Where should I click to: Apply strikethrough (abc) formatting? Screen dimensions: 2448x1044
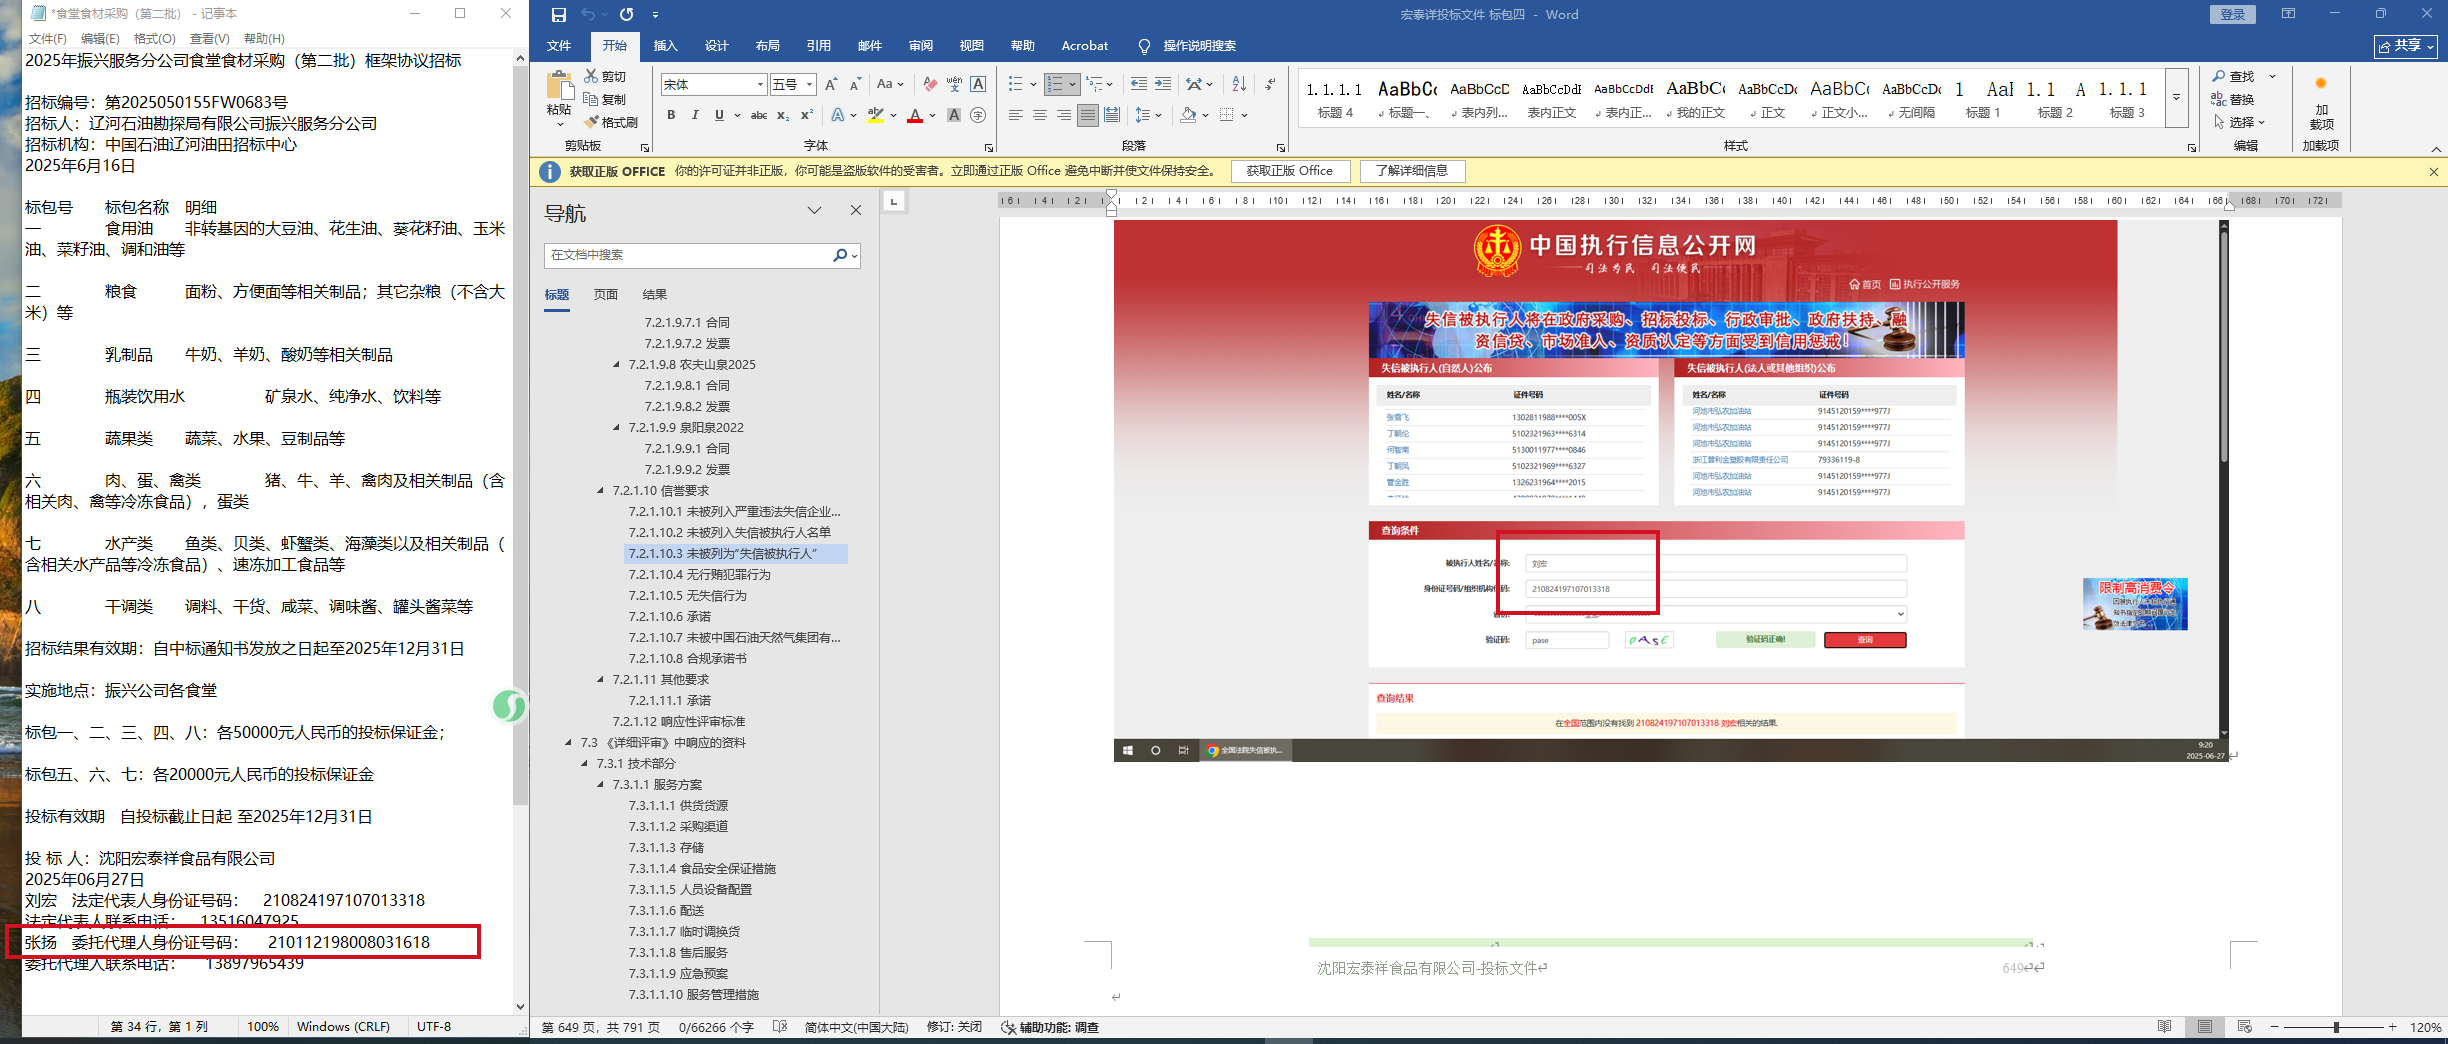759,115
